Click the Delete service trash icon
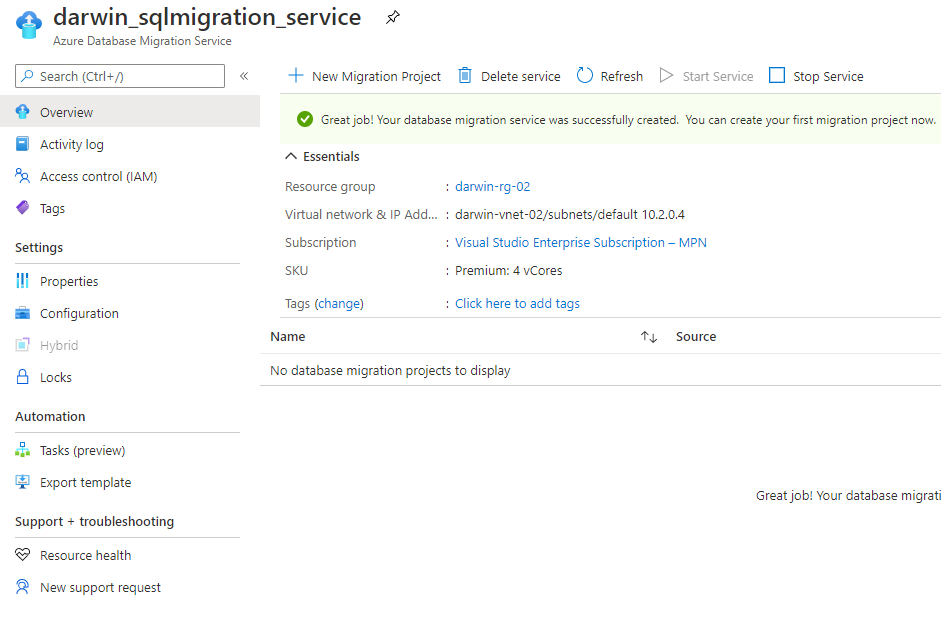The height and width of the screenshot is (618, 941). [465, 76]
